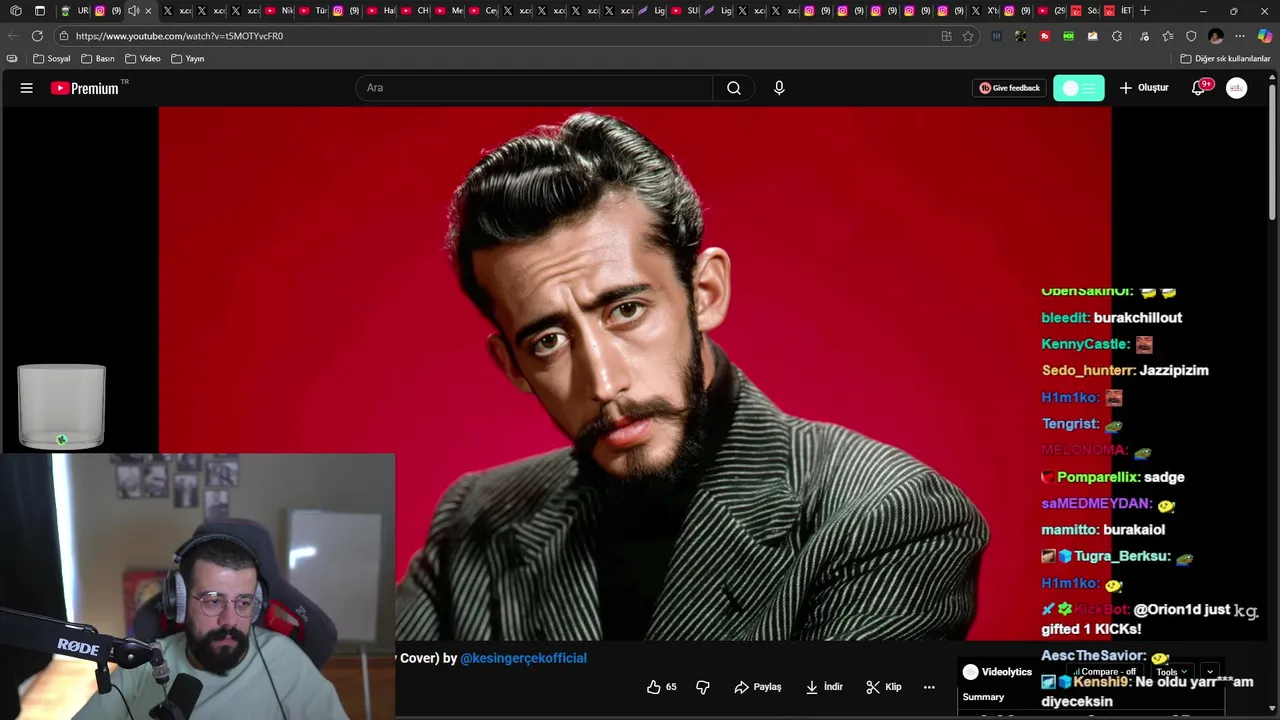Dislike the video with thumbs down
This screenshot has height=720, width=1280.
pos(703,687)
